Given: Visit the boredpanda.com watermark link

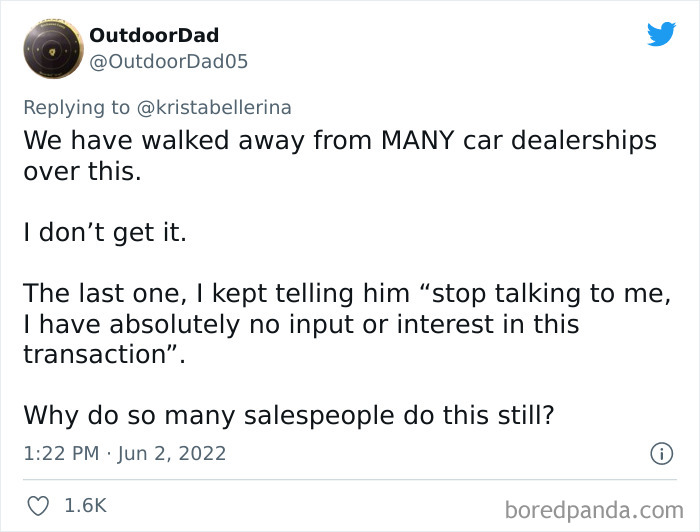Looking at the screenshot, I should [594, 510].
